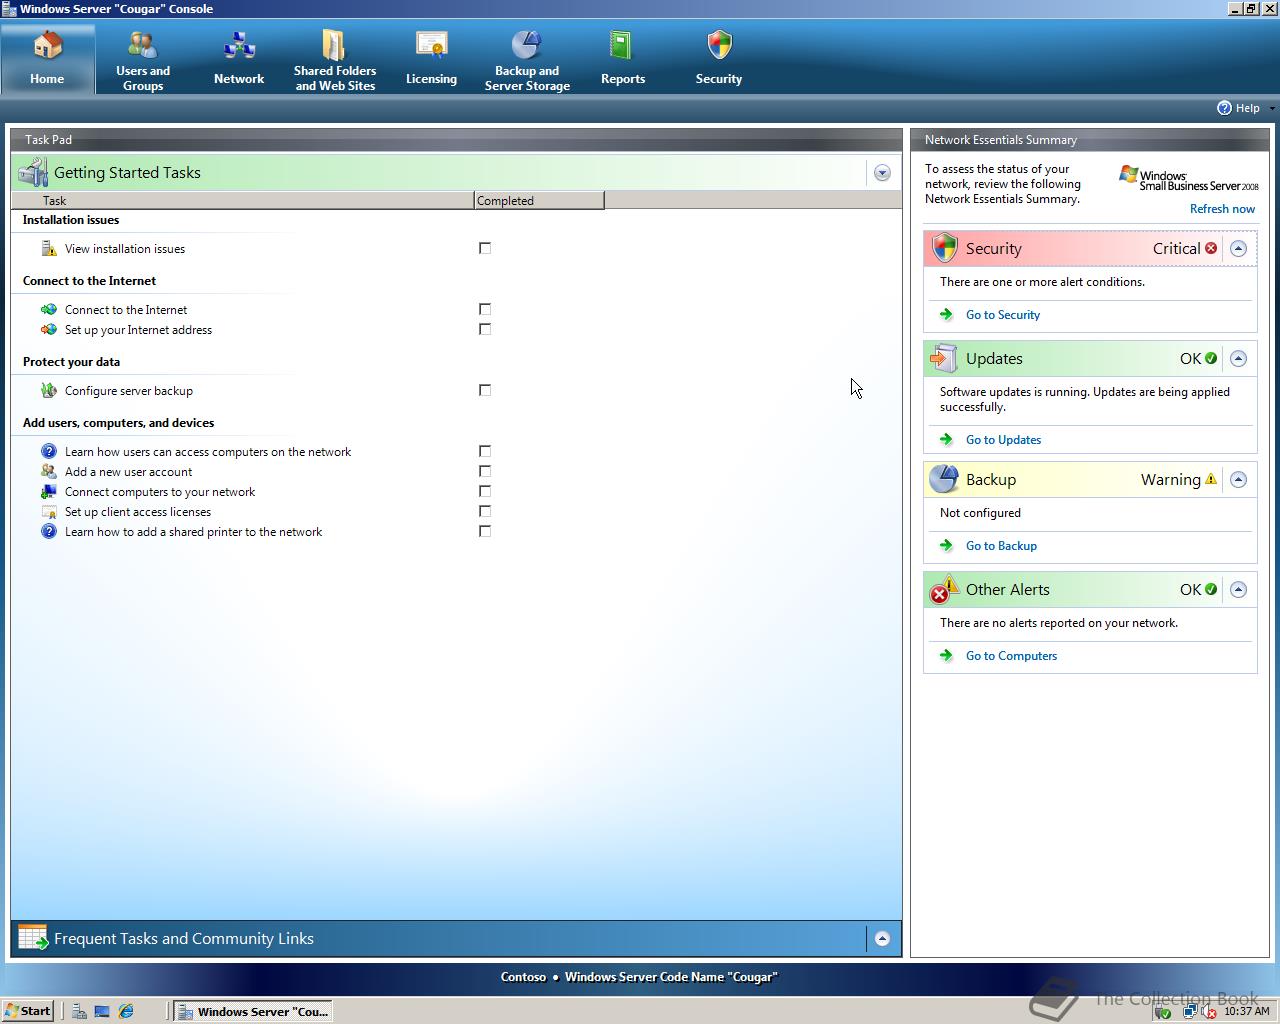Click the Updates icon in summary
1280x1024 pixels.
(944, 358)
